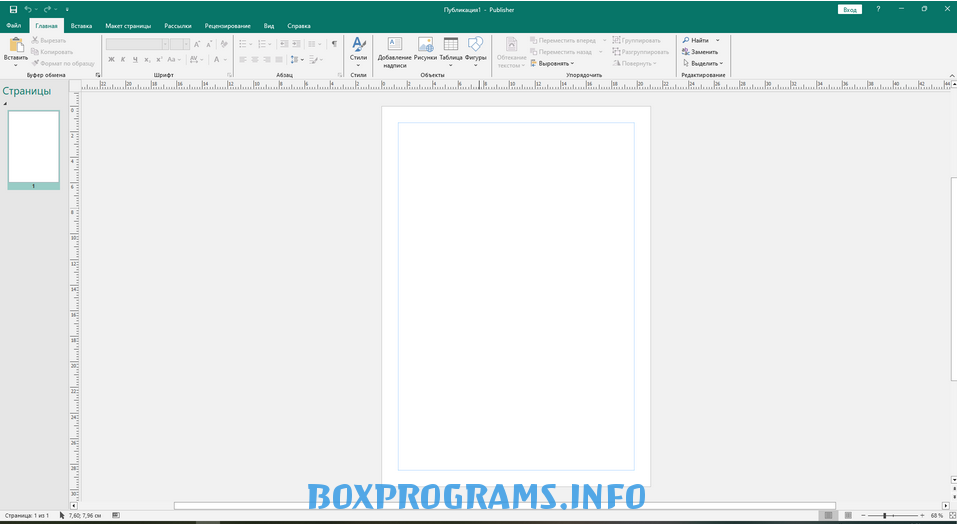
Task: Click the Вход (Sign in) button
Action: click(849, 9)
